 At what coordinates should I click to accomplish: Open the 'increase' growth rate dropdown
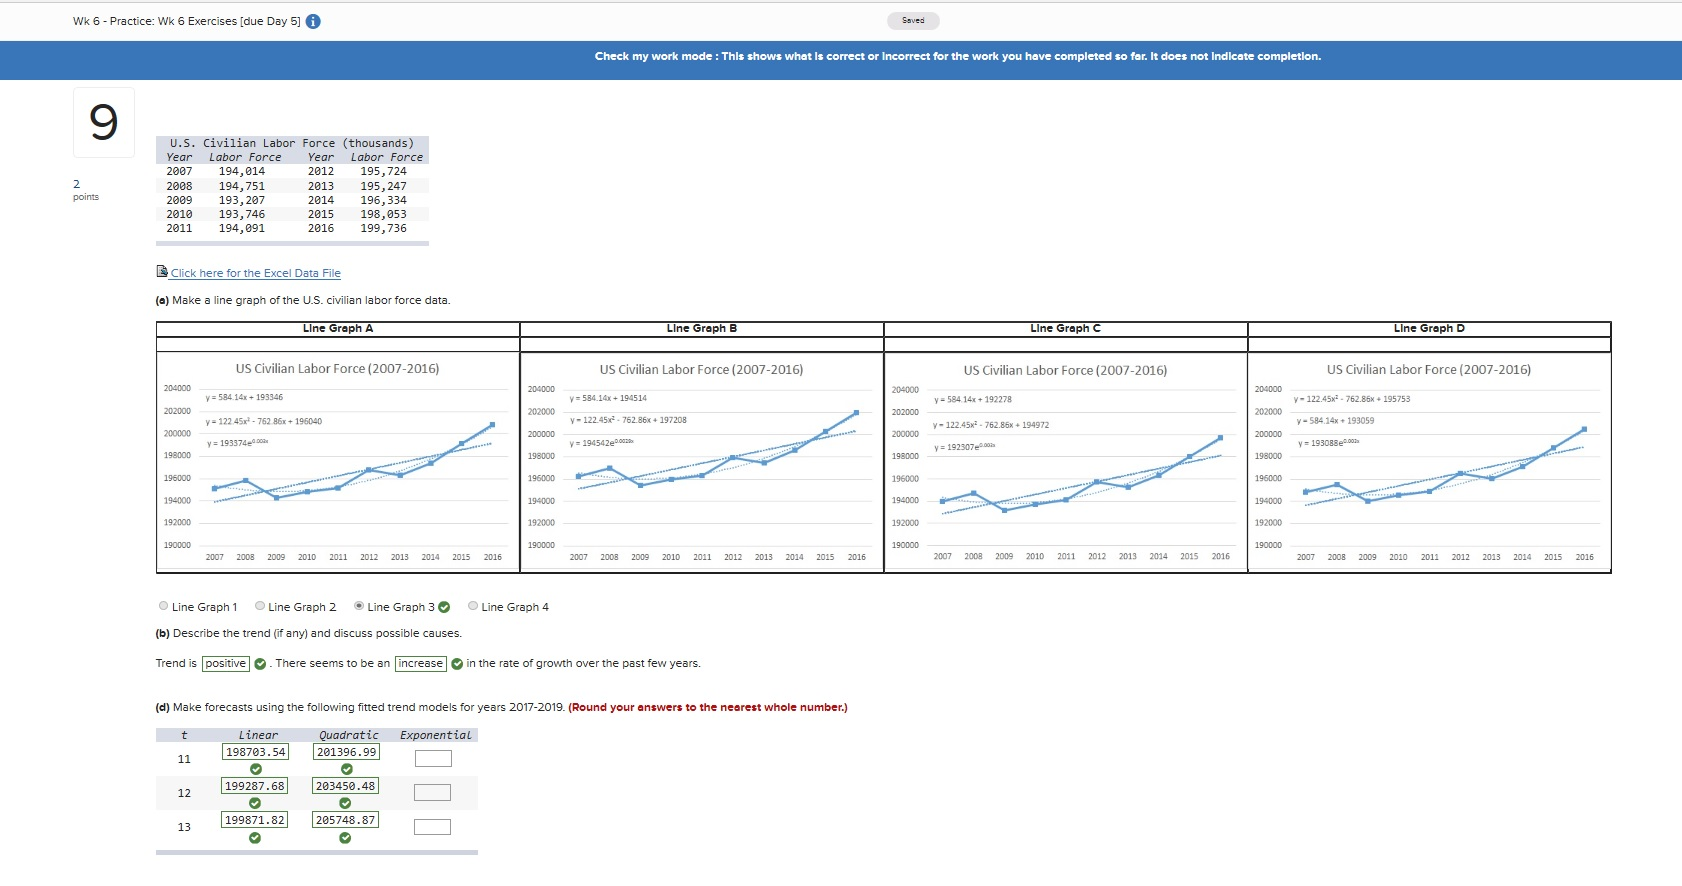pos(421,664)
